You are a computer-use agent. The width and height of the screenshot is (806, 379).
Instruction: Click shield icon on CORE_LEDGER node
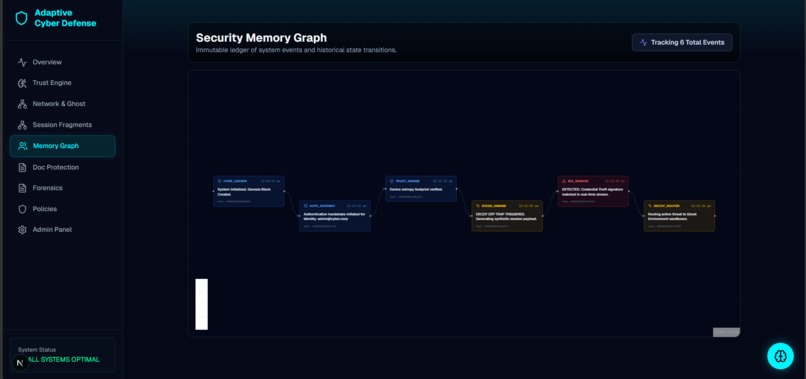click(219, 181)
